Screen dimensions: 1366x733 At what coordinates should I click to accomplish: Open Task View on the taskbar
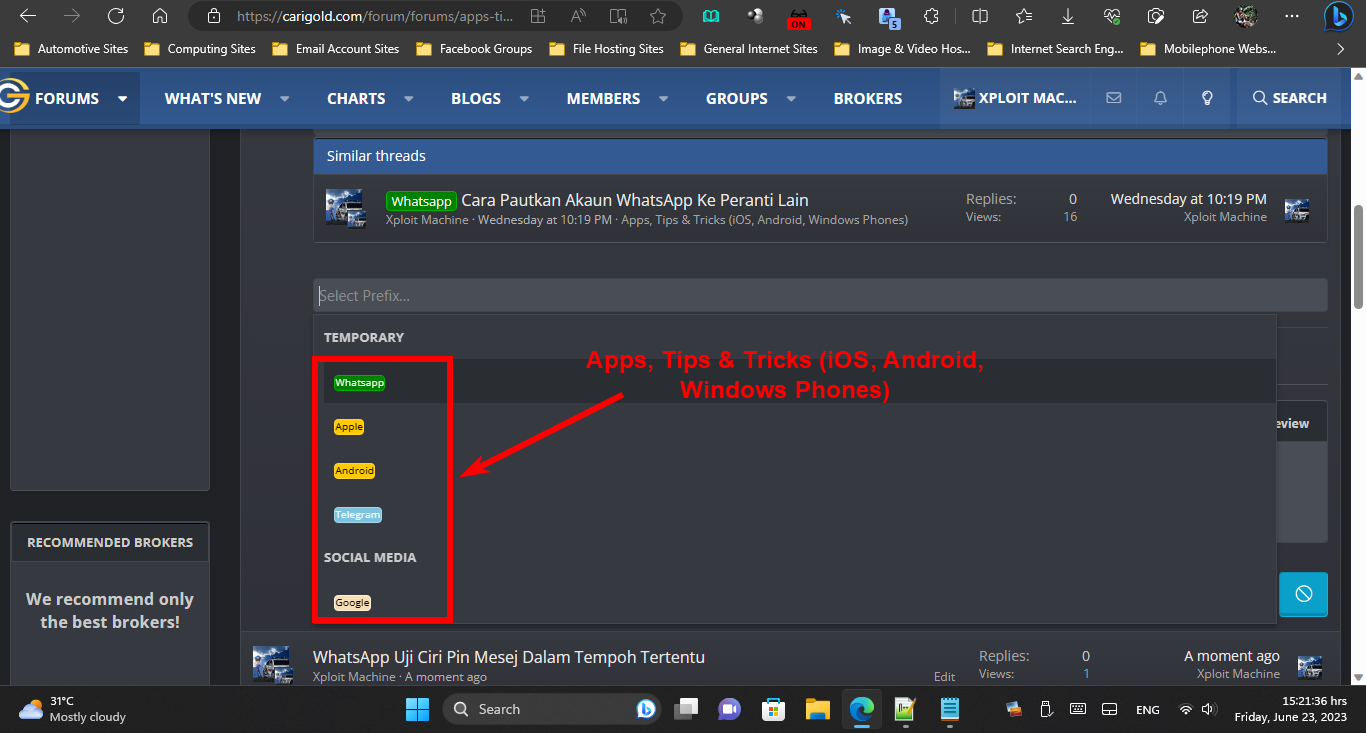click(685, 709)
